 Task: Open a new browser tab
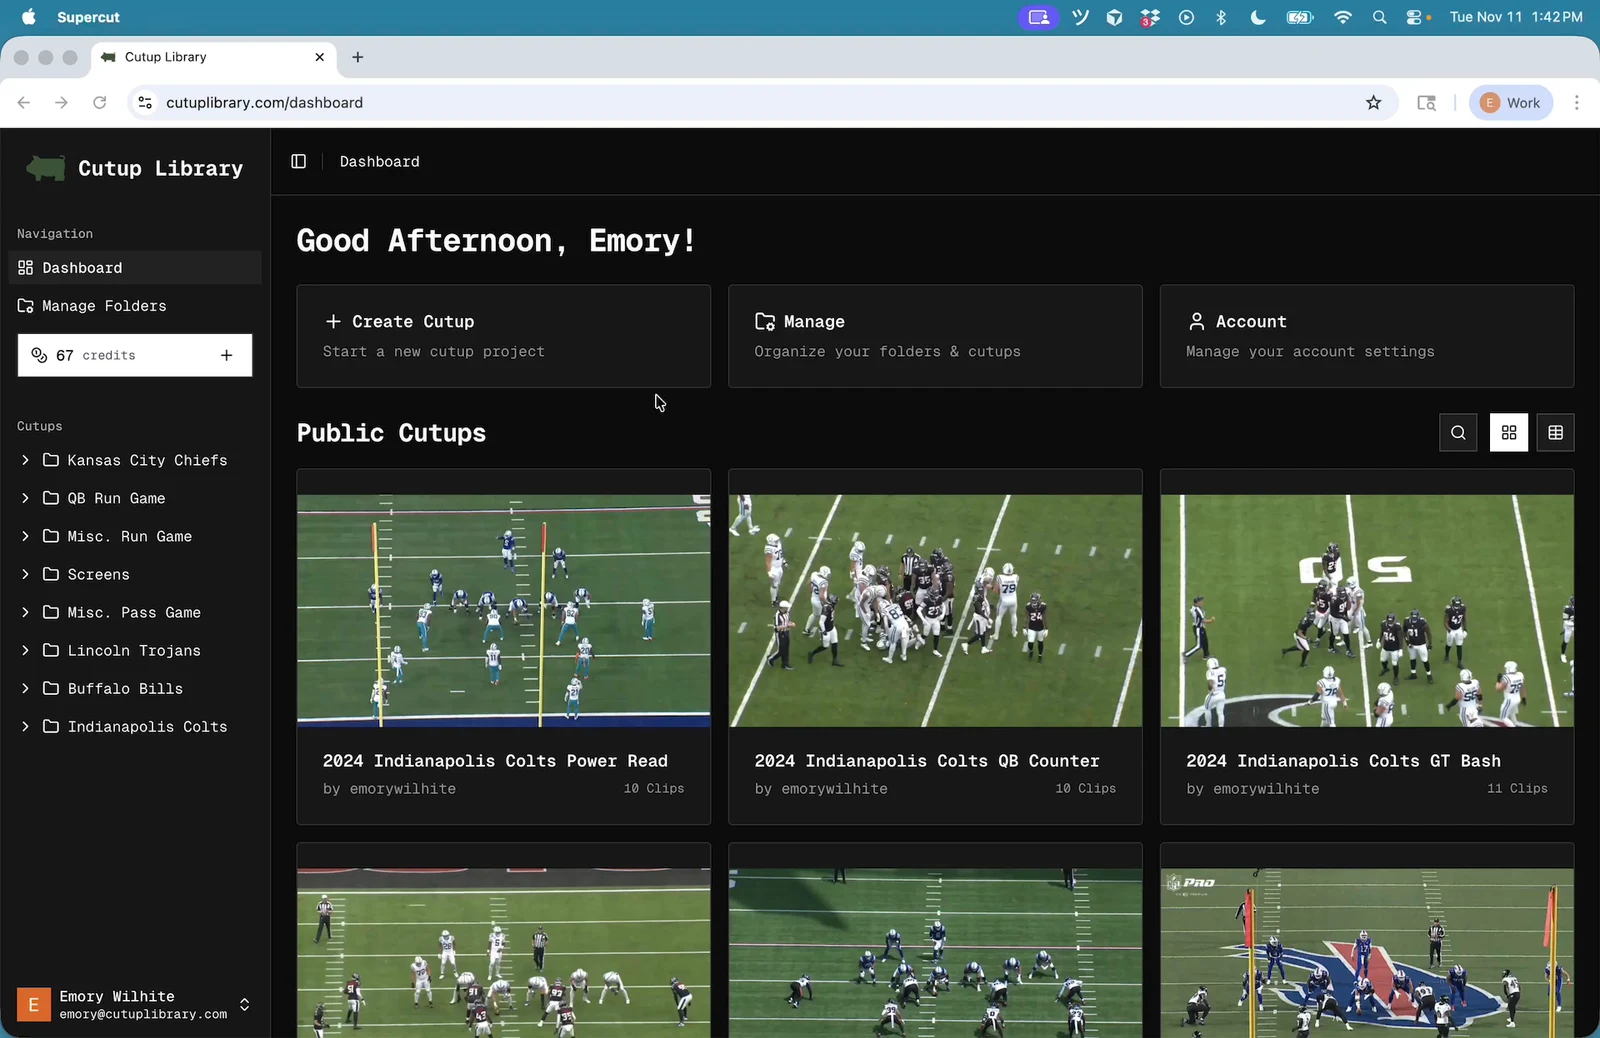pyautogui.click(x=358, y=57)
